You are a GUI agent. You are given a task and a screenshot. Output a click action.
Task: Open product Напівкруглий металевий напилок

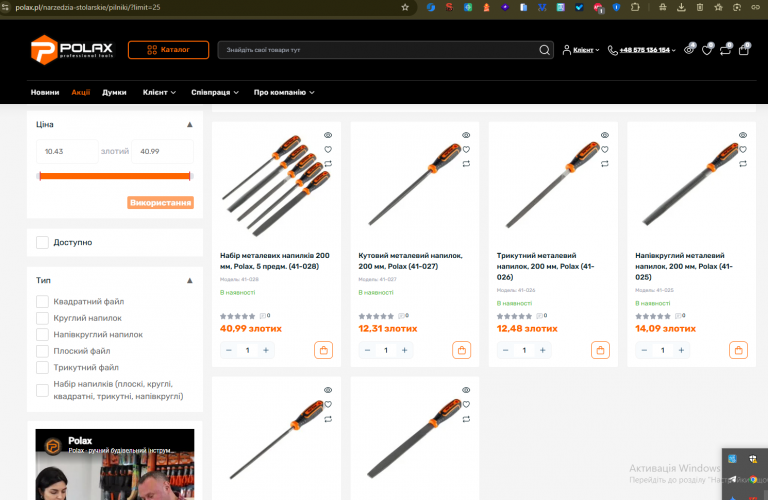click(x=684, y=266)
